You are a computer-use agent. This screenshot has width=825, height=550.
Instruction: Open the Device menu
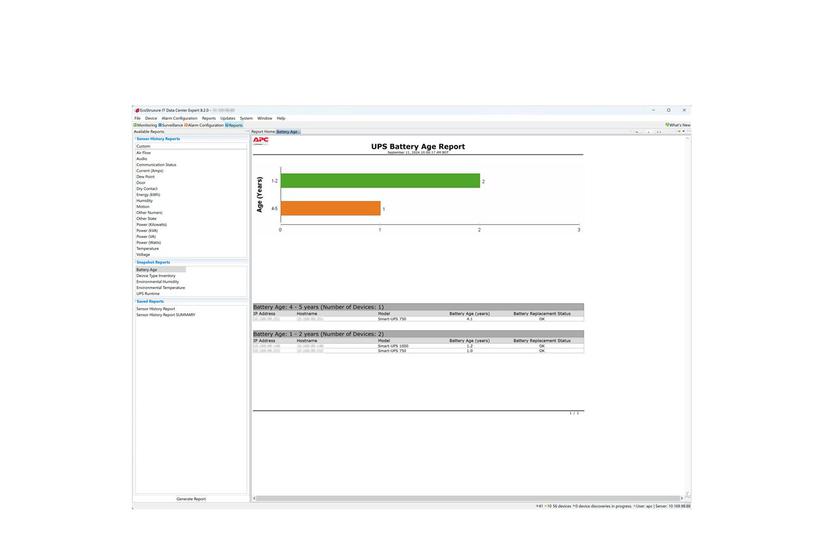(151, 118)
